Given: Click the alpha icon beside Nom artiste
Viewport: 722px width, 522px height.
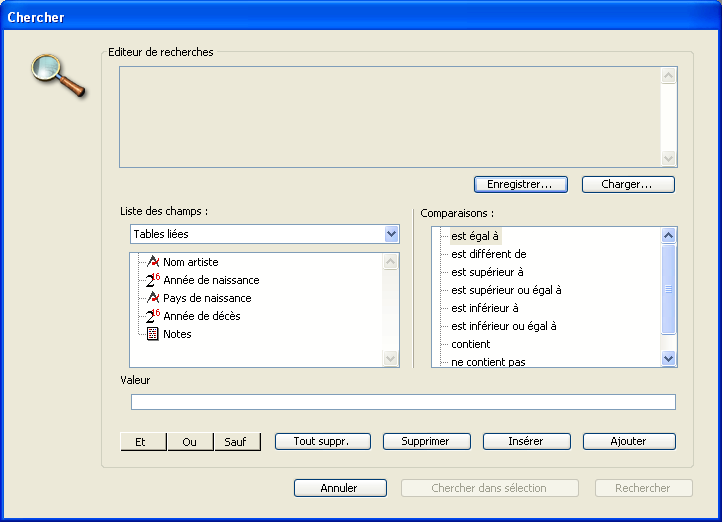Looking at the screenshot, I should (x=153, y=262).
